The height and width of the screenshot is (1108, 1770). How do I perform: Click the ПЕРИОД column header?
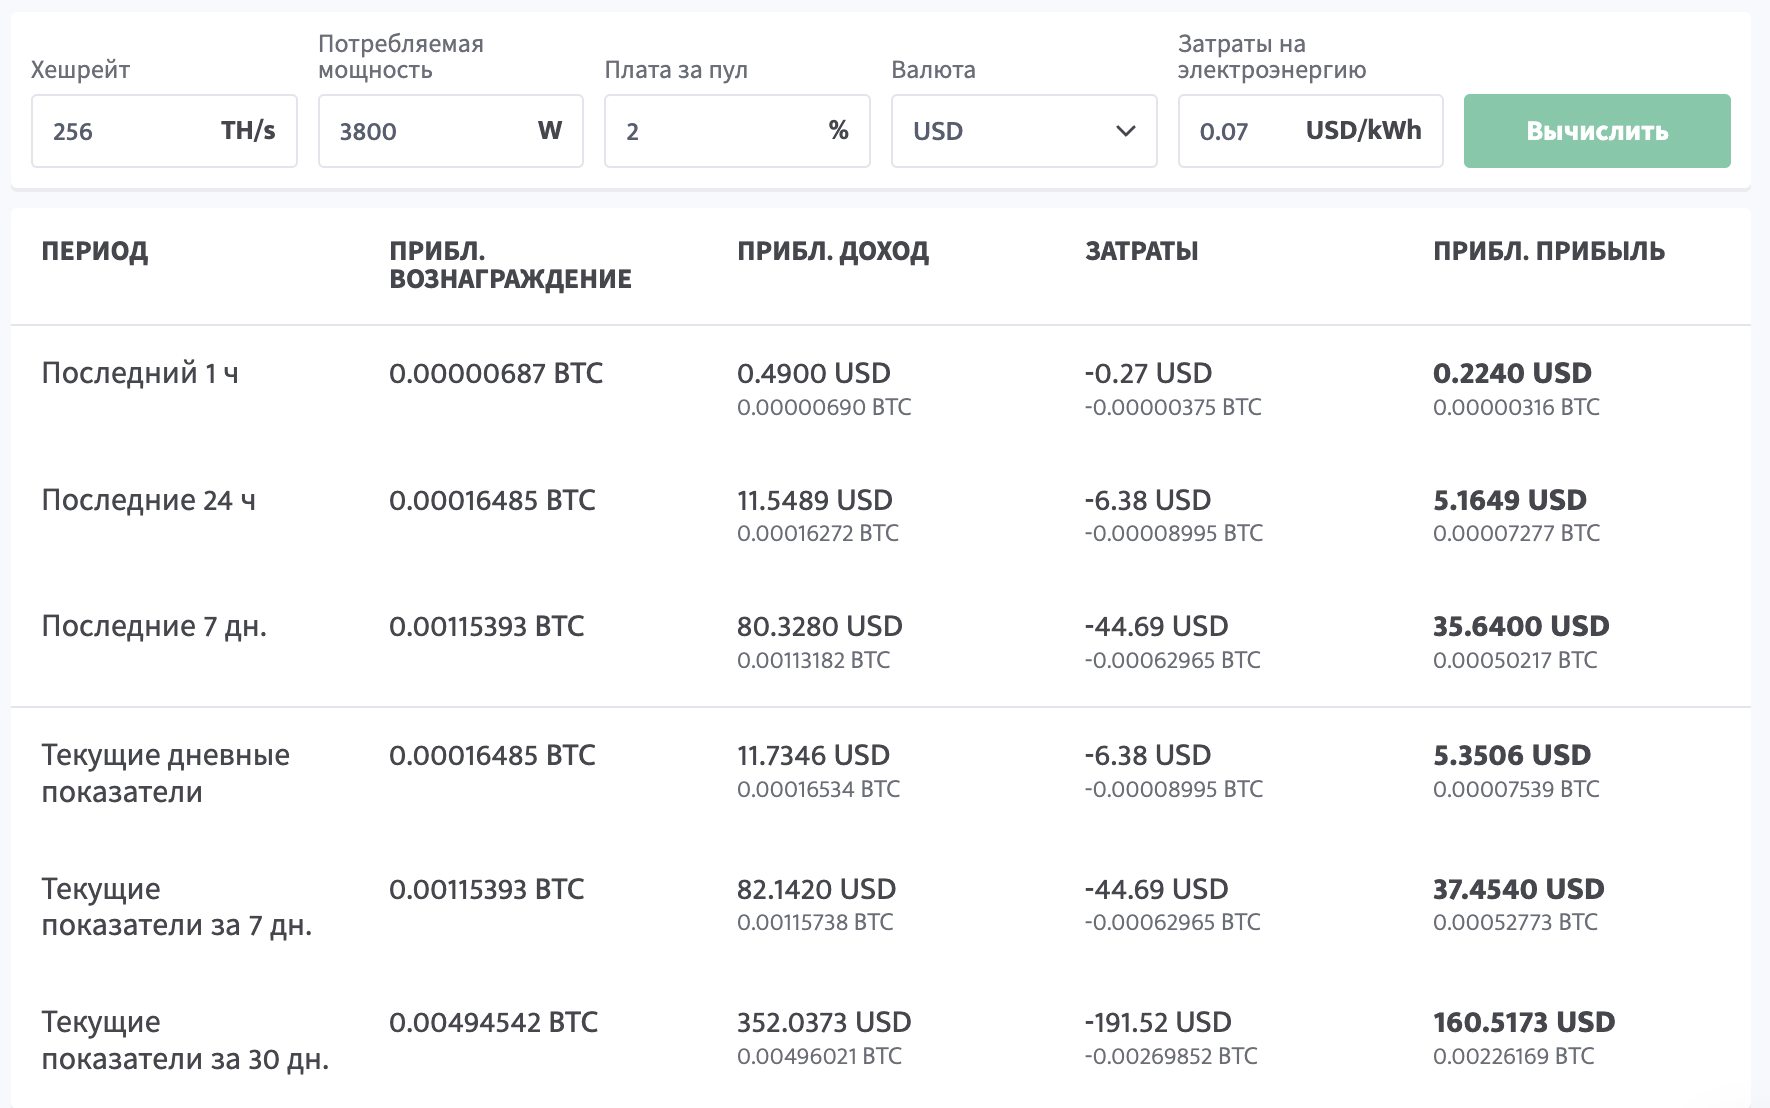point(95,251)
